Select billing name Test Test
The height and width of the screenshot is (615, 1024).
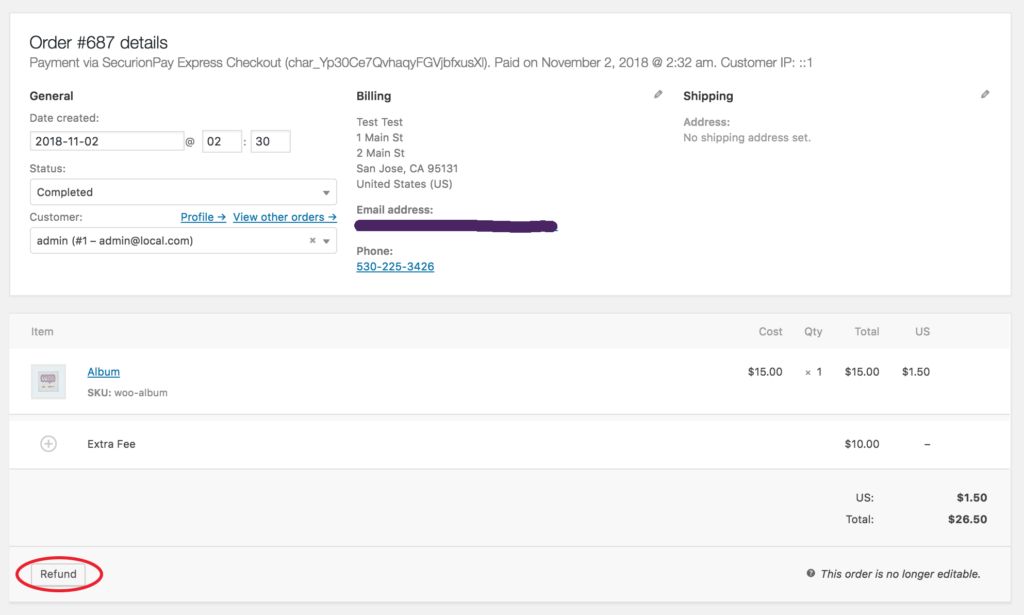[x=379, y=122]
